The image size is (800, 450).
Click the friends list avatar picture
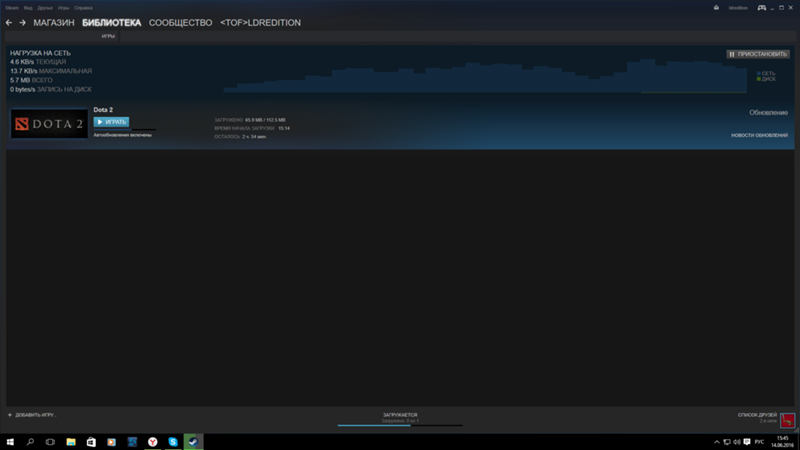(787, 420)
